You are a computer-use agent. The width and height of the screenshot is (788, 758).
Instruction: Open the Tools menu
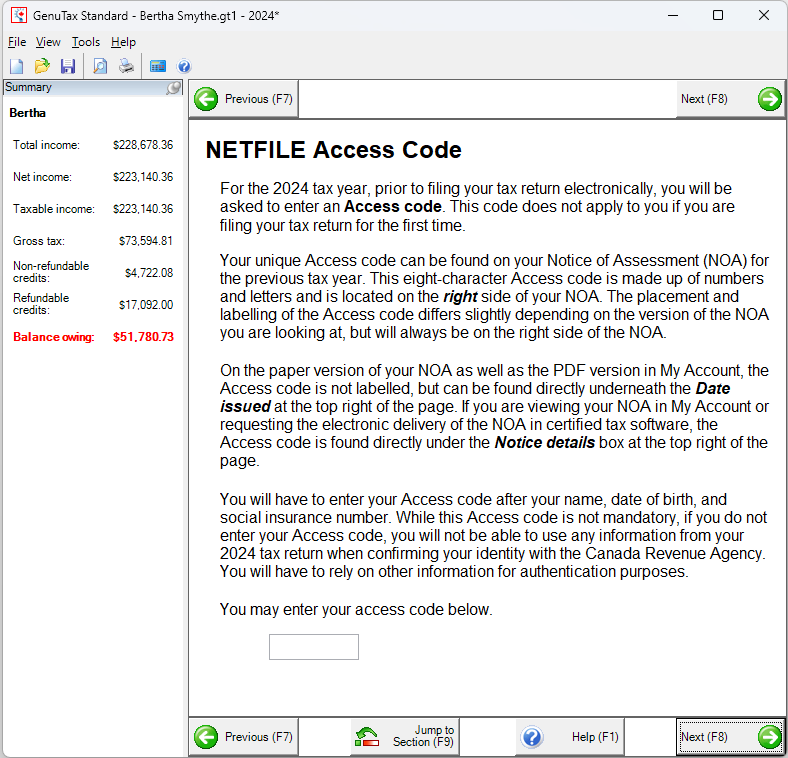tap(85, 42)
